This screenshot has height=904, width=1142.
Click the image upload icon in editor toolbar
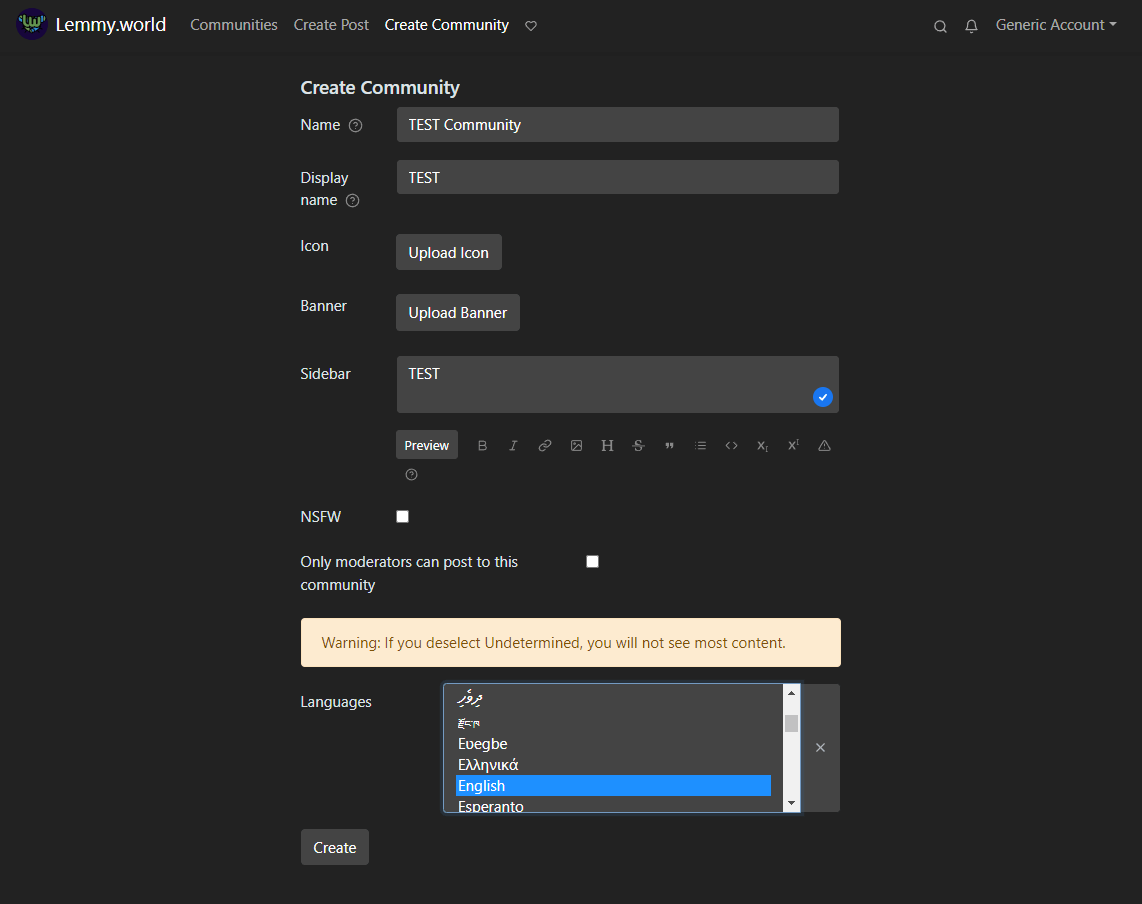pyautogui.click(x=576, y=445)
